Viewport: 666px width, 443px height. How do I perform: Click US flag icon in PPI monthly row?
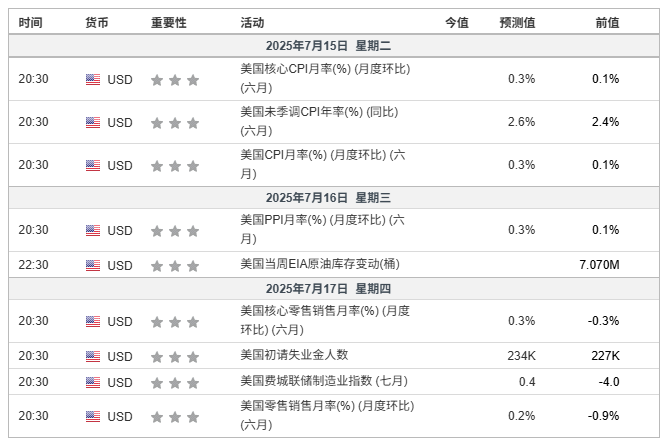point(93,230)
